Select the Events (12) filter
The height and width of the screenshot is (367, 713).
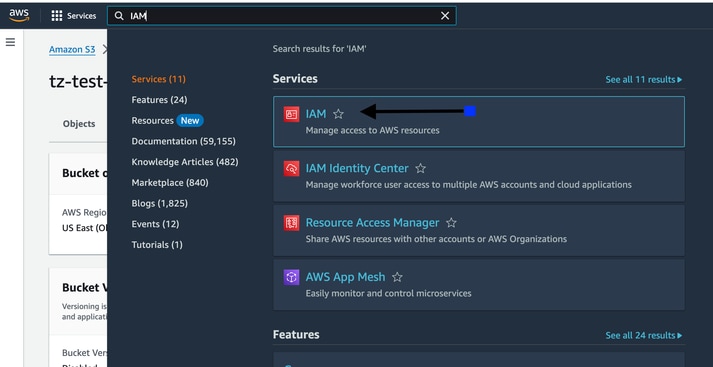tap(156, 224)
